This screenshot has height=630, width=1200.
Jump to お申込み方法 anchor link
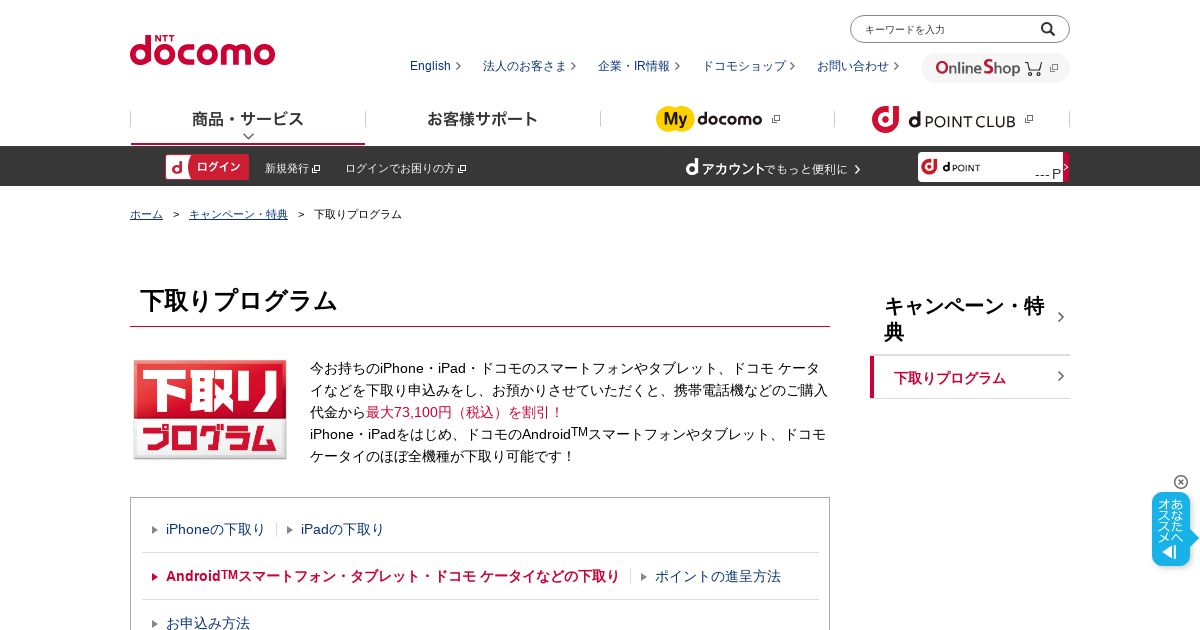pyautogui.click(x=208, y=623)
